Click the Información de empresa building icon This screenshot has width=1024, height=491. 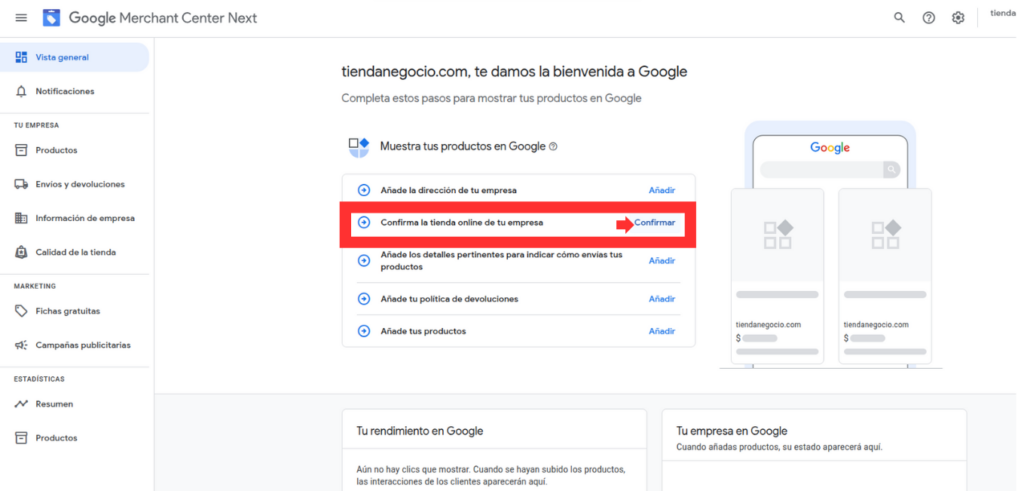(x=22, y=218)
